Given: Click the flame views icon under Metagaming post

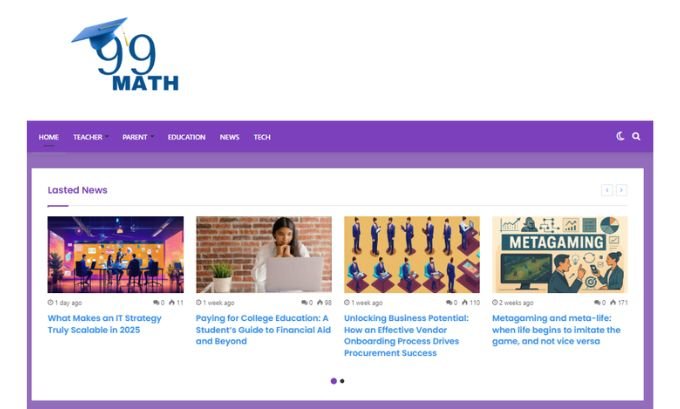Looking at the screenshot, I should [613, 302].
